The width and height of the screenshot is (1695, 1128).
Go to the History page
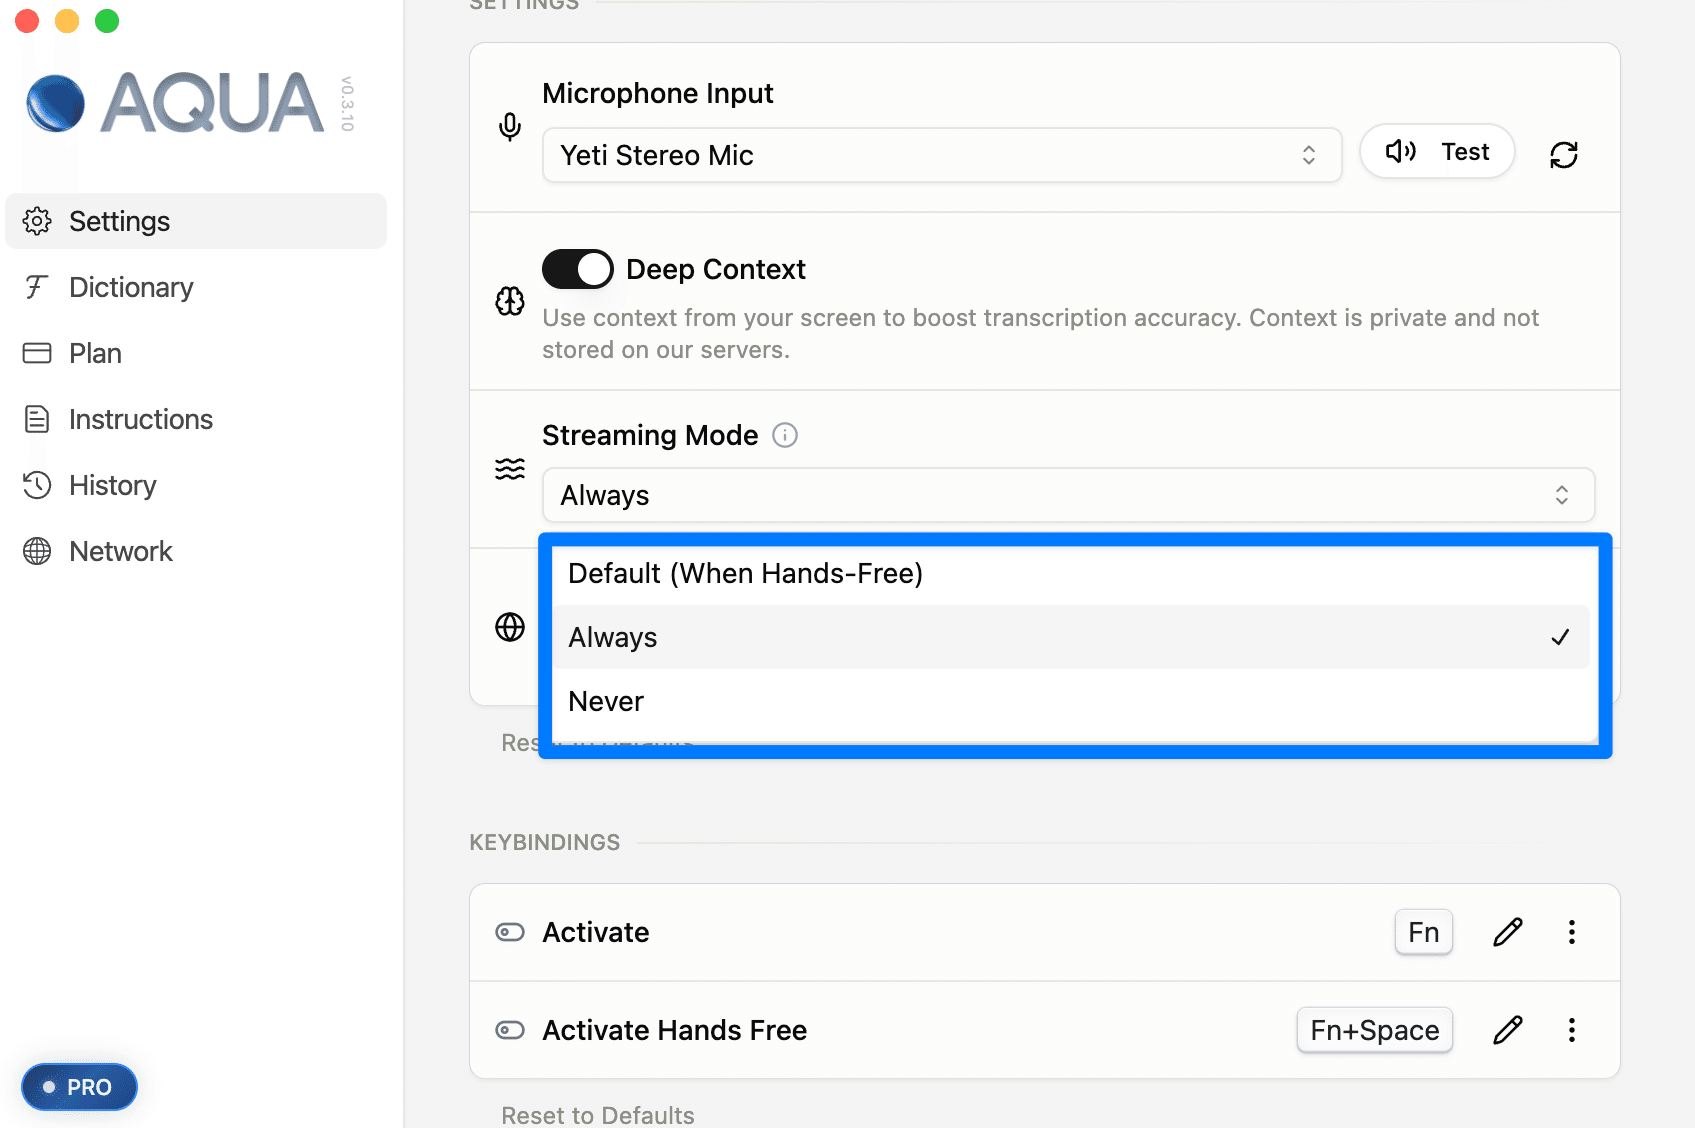[x=112, y=485]
